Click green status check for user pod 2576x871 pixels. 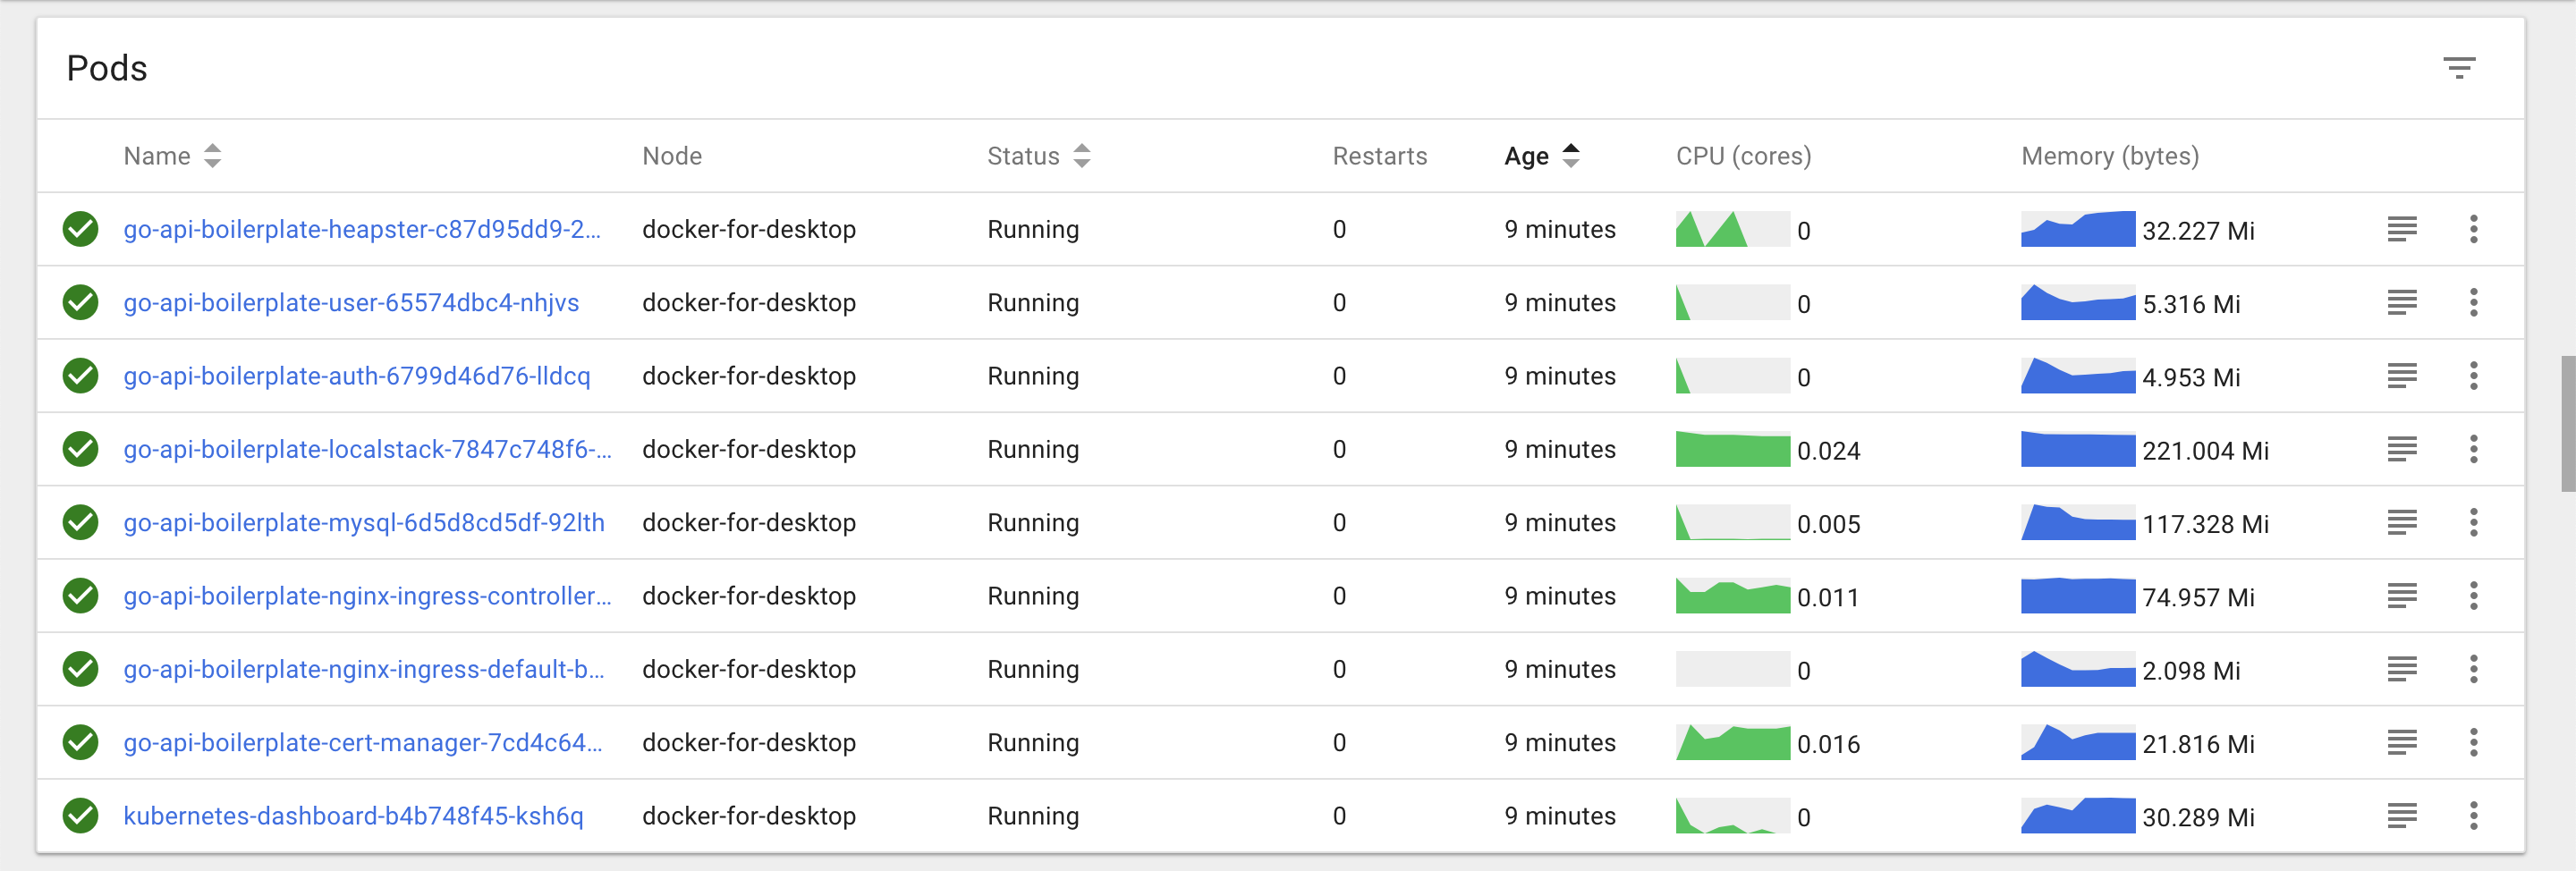point(80,302)
